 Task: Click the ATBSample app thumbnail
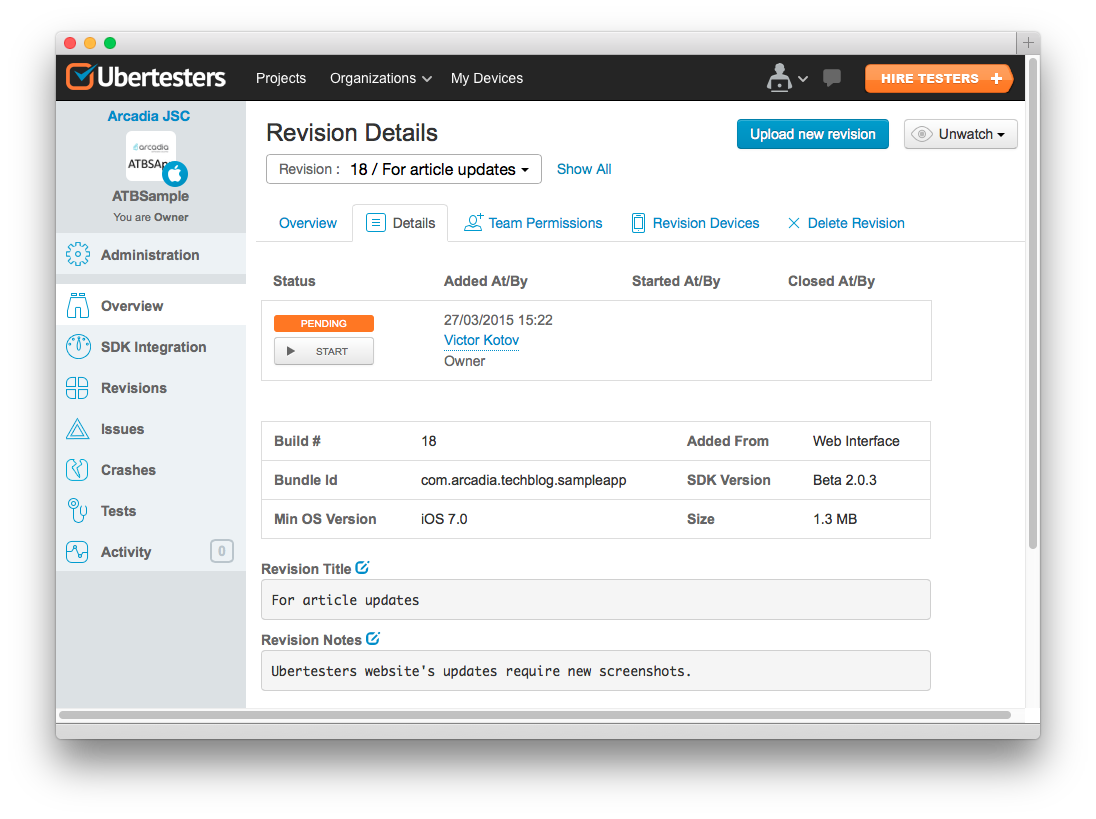(x=151, y=157)
